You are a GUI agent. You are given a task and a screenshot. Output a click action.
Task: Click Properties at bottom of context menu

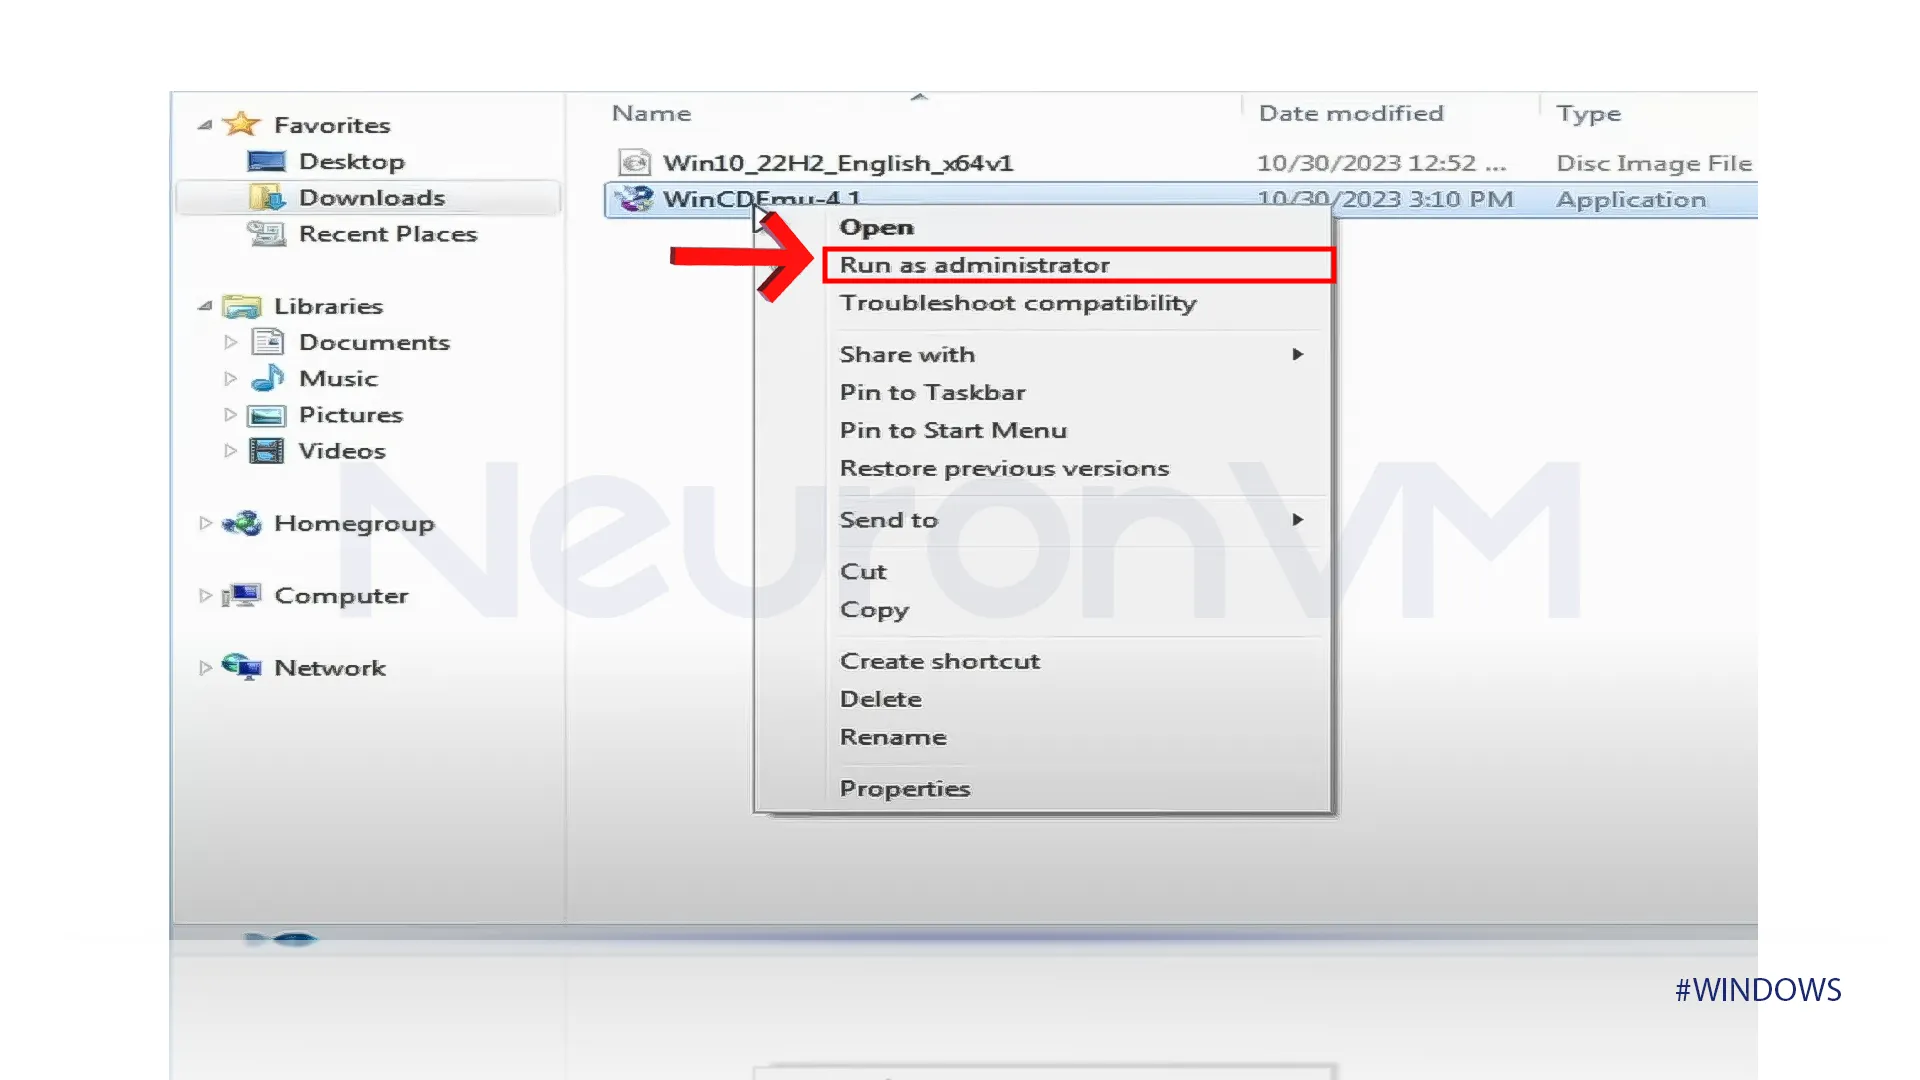pyautogui.click(x=903, y=787)
